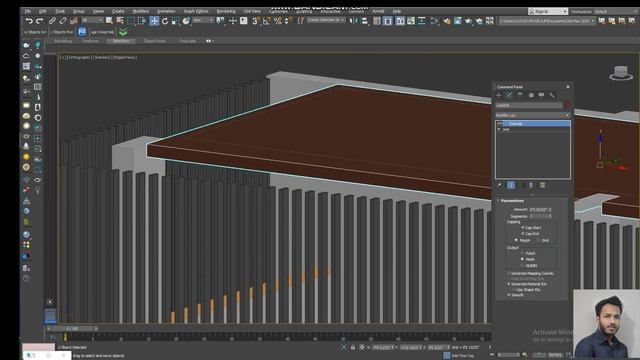Open the File menu
640x360 pixels.
28,11
